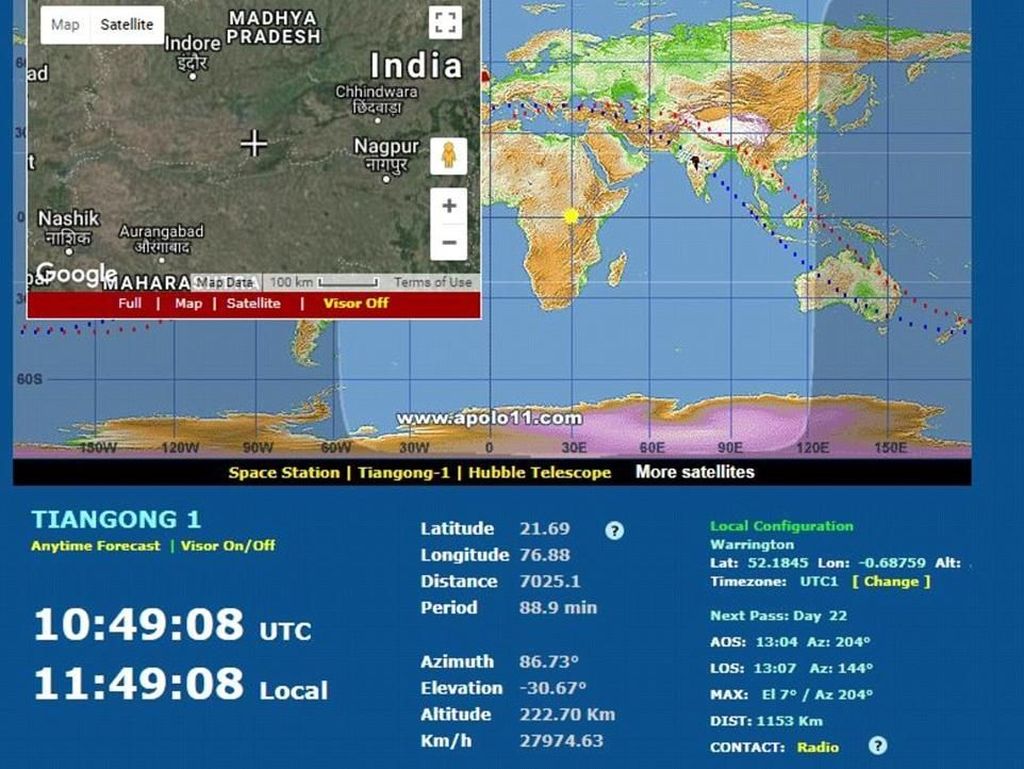Screen dimensions: 1024x769
Task: Track the Hubble Telescope
Action: click(539, 473)
